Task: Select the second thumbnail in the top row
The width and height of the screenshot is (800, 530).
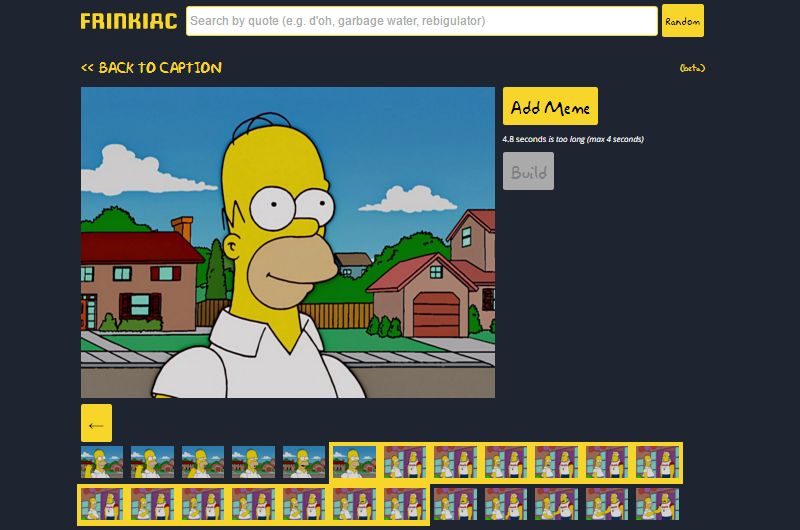Action: [x=153, y=462]
